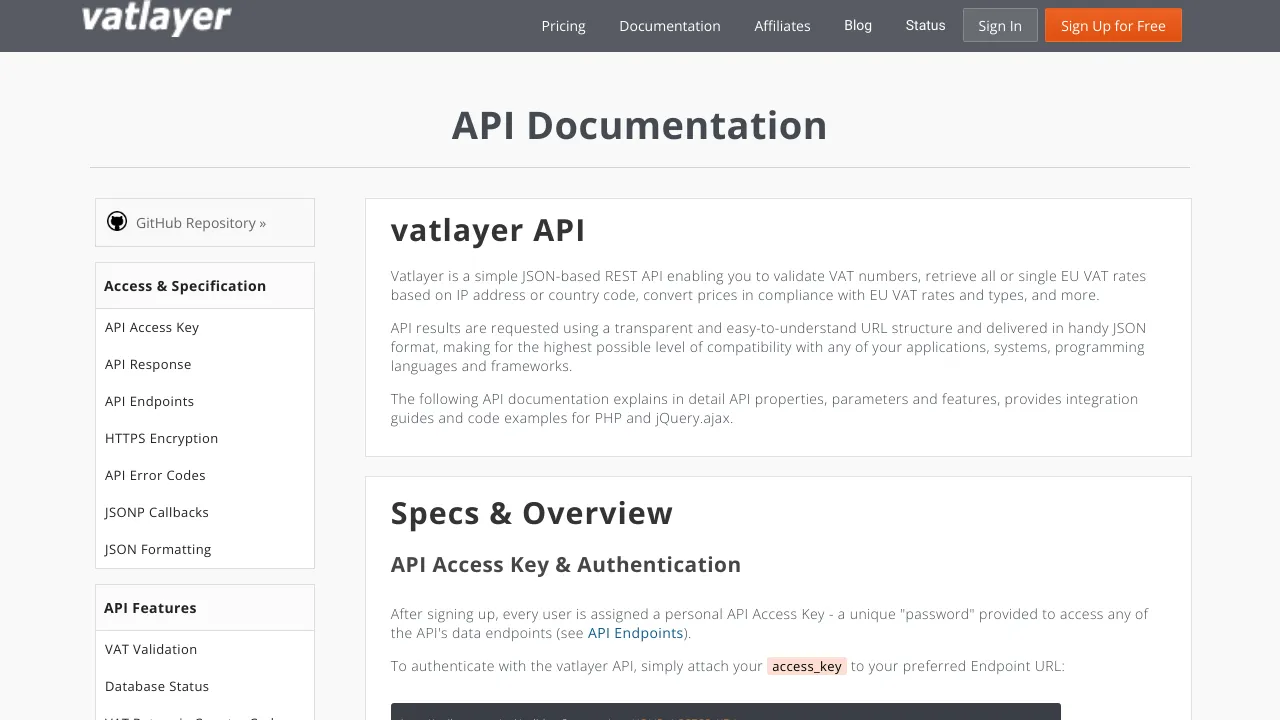Click the vatlayer API heading
The image size is (1280, 720).
488,230
